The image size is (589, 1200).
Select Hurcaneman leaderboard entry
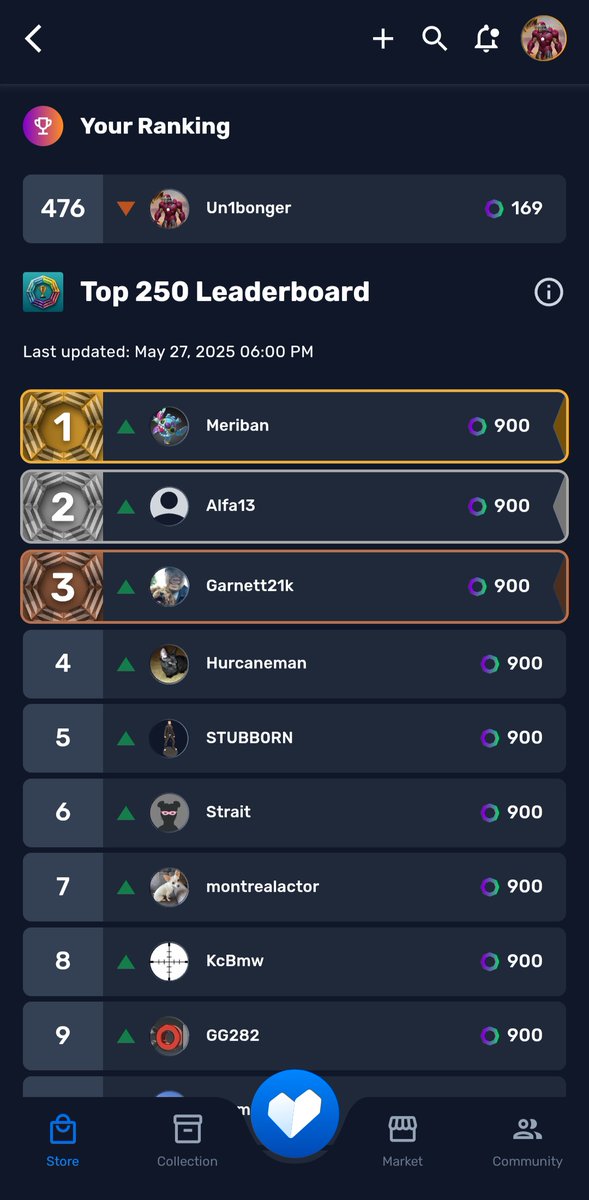click(x=294, y=663)
